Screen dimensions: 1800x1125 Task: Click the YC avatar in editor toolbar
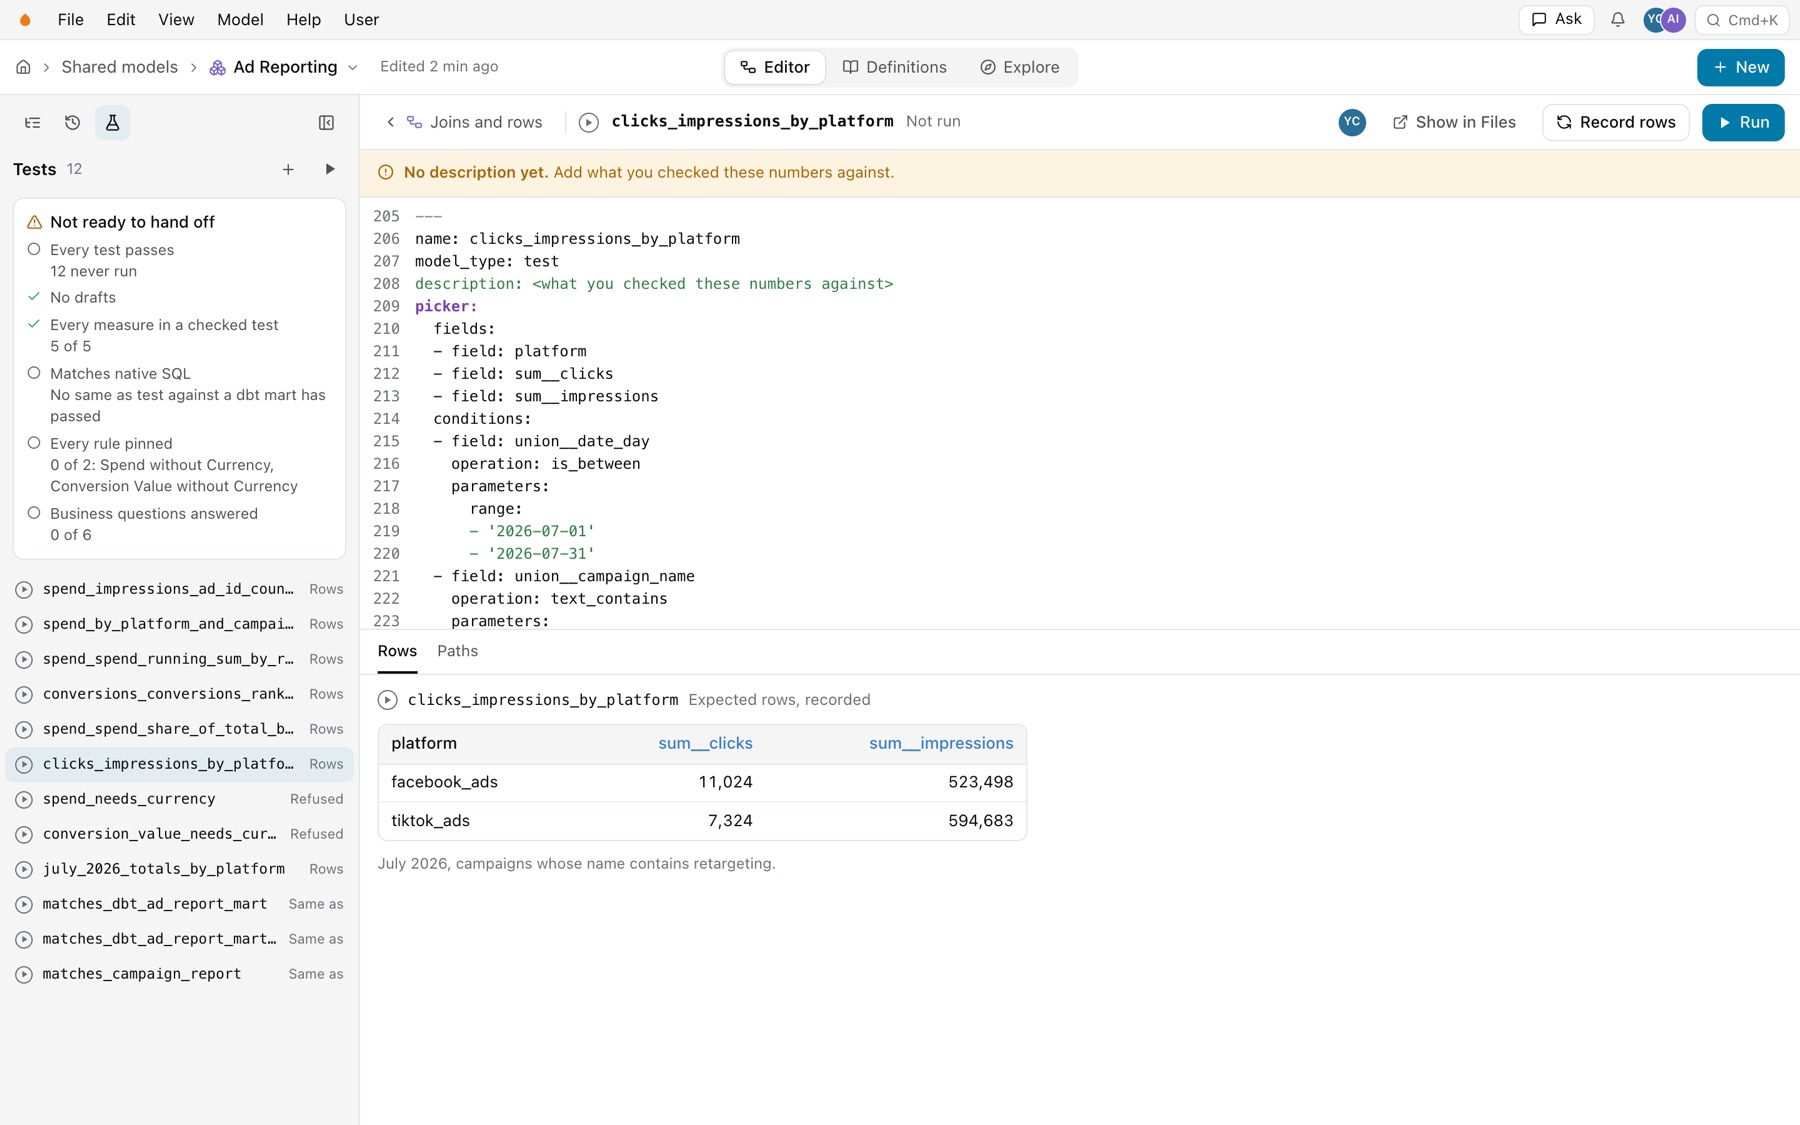[1352, 122]
